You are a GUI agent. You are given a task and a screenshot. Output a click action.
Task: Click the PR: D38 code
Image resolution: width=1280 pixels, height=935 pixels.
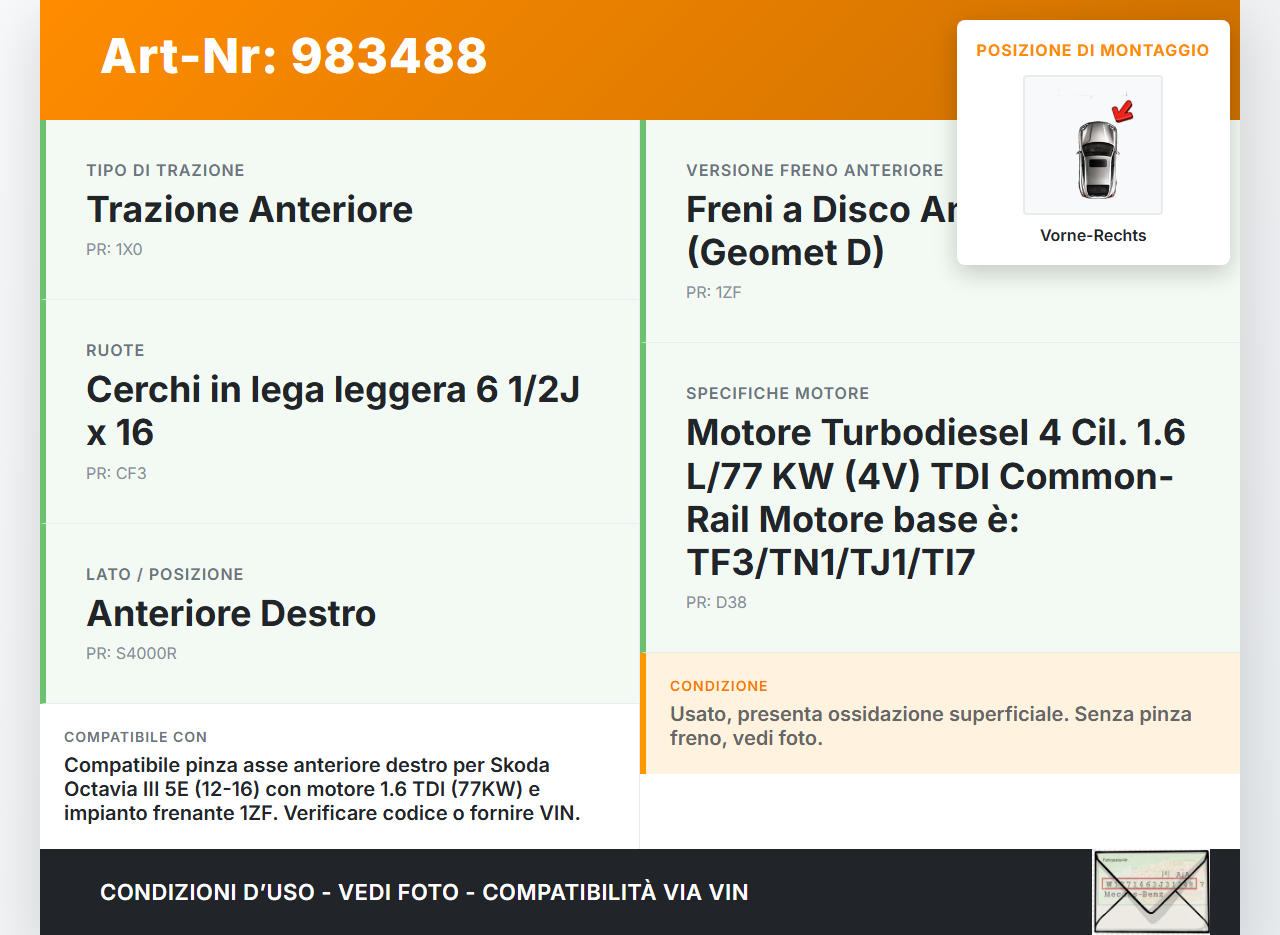point(716,603)
